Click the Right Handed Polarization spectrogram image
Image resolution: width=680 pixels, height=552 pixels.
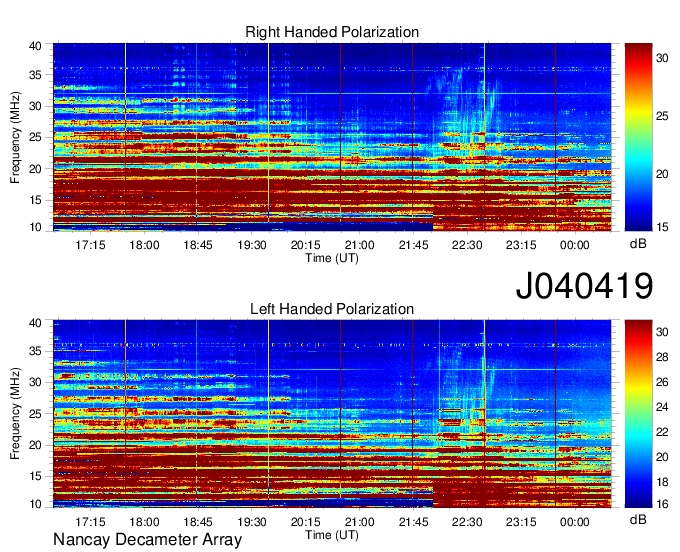pyautogui.click(x=332, y=137)
